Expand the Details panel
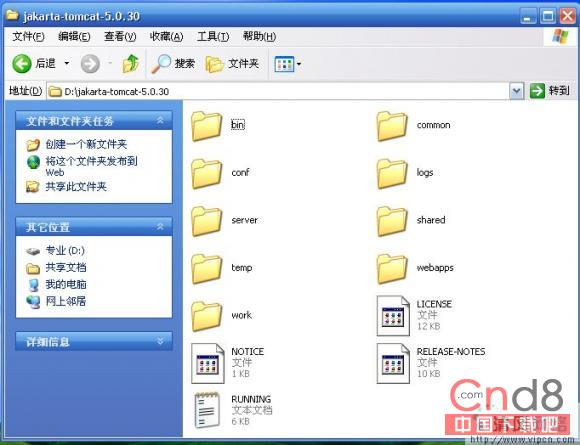The height and width of the screenshot is (445, 580). pos(160,341)
